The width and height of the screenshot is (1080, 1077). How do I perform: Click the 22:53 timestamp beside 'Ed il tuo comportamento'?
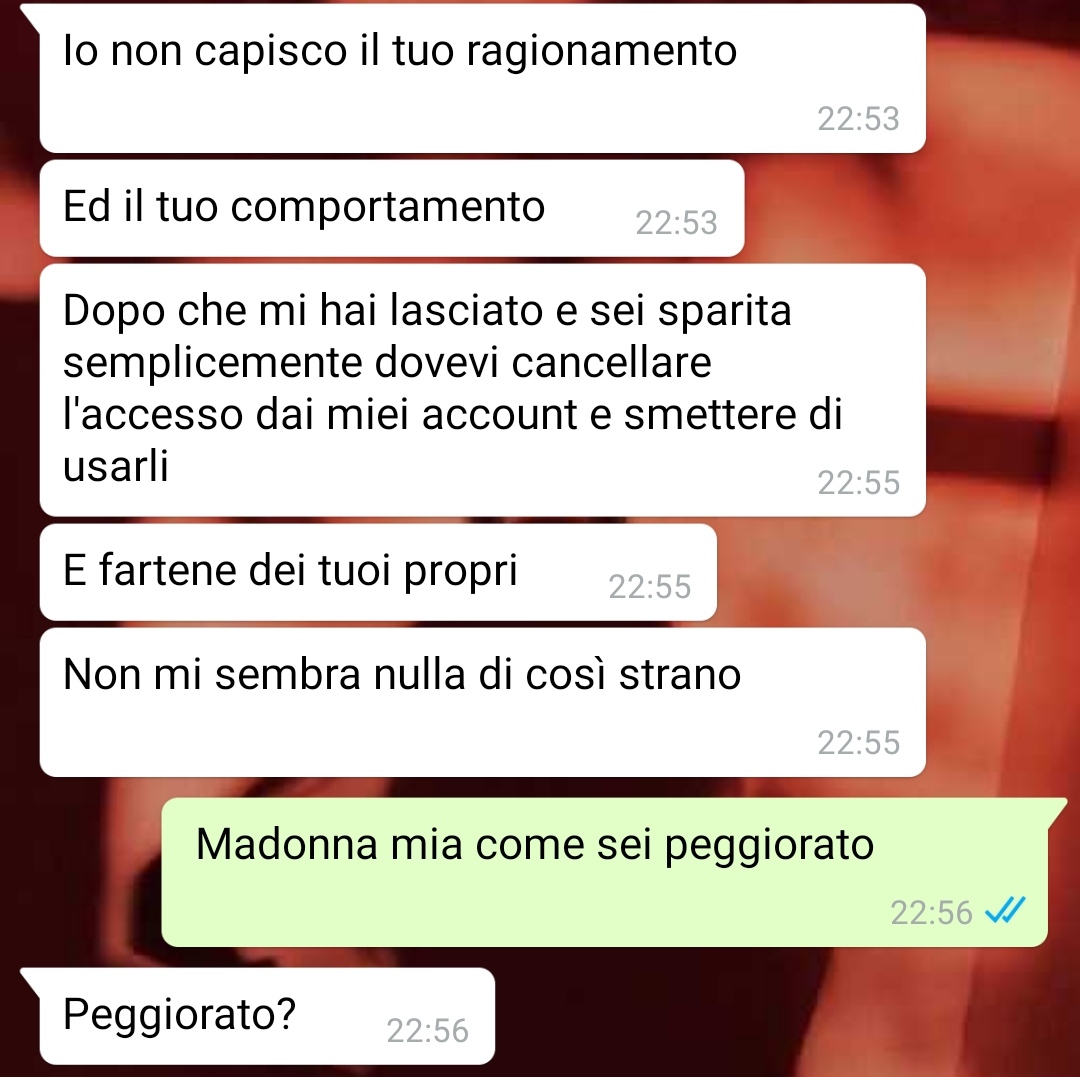676,223
